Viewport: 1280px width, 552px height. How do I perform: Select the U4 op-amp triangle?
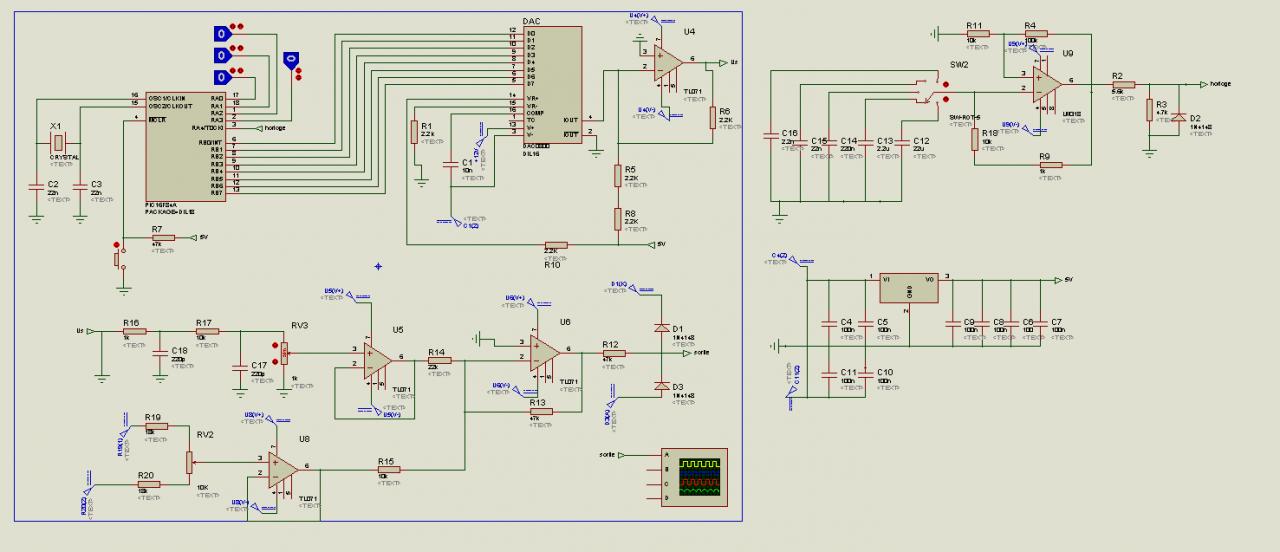coord(667,63)
